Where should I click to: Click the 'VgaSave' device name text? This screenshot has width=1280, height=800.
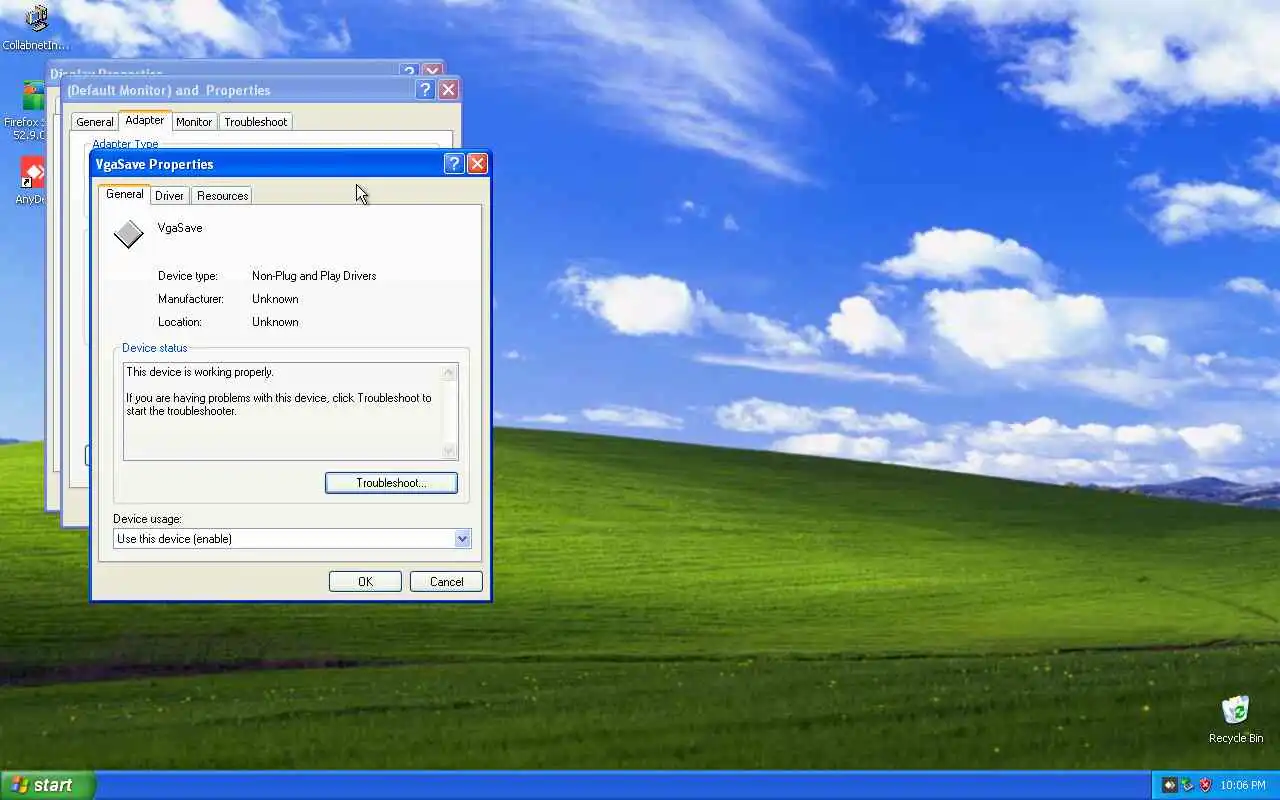click(180, 228)
